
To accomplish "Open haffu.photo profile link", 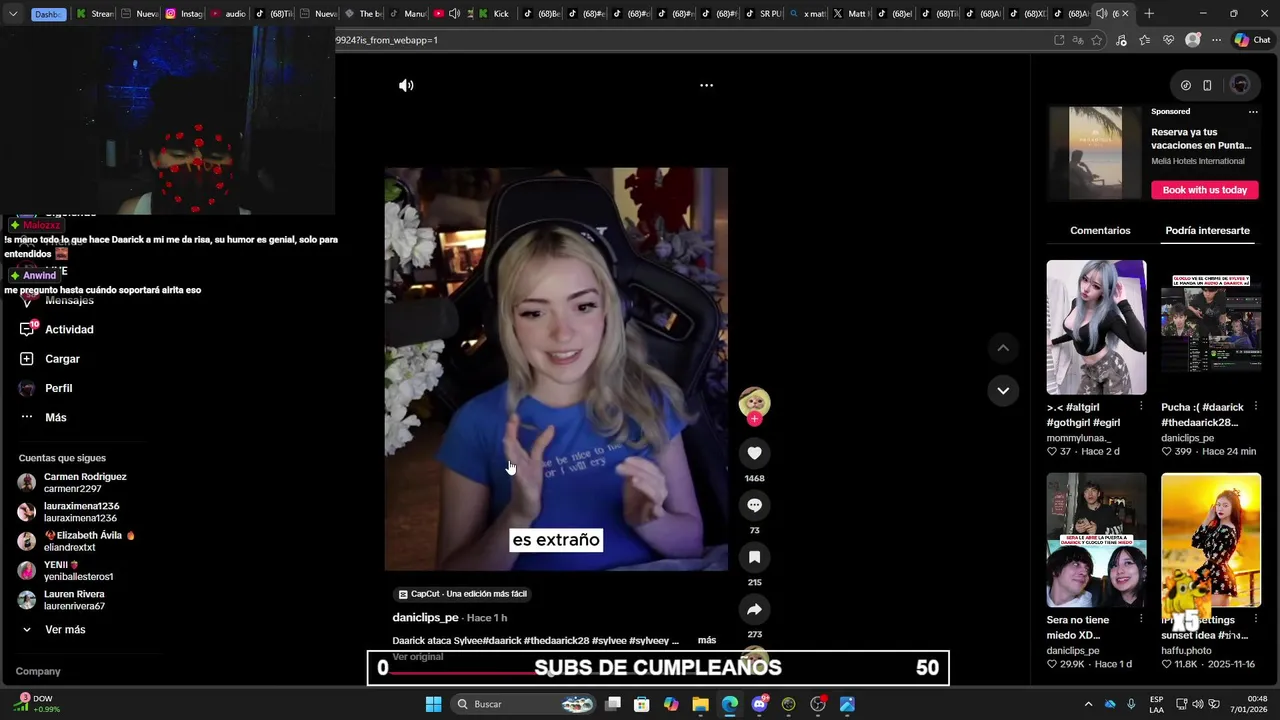I will (1186, 650).
